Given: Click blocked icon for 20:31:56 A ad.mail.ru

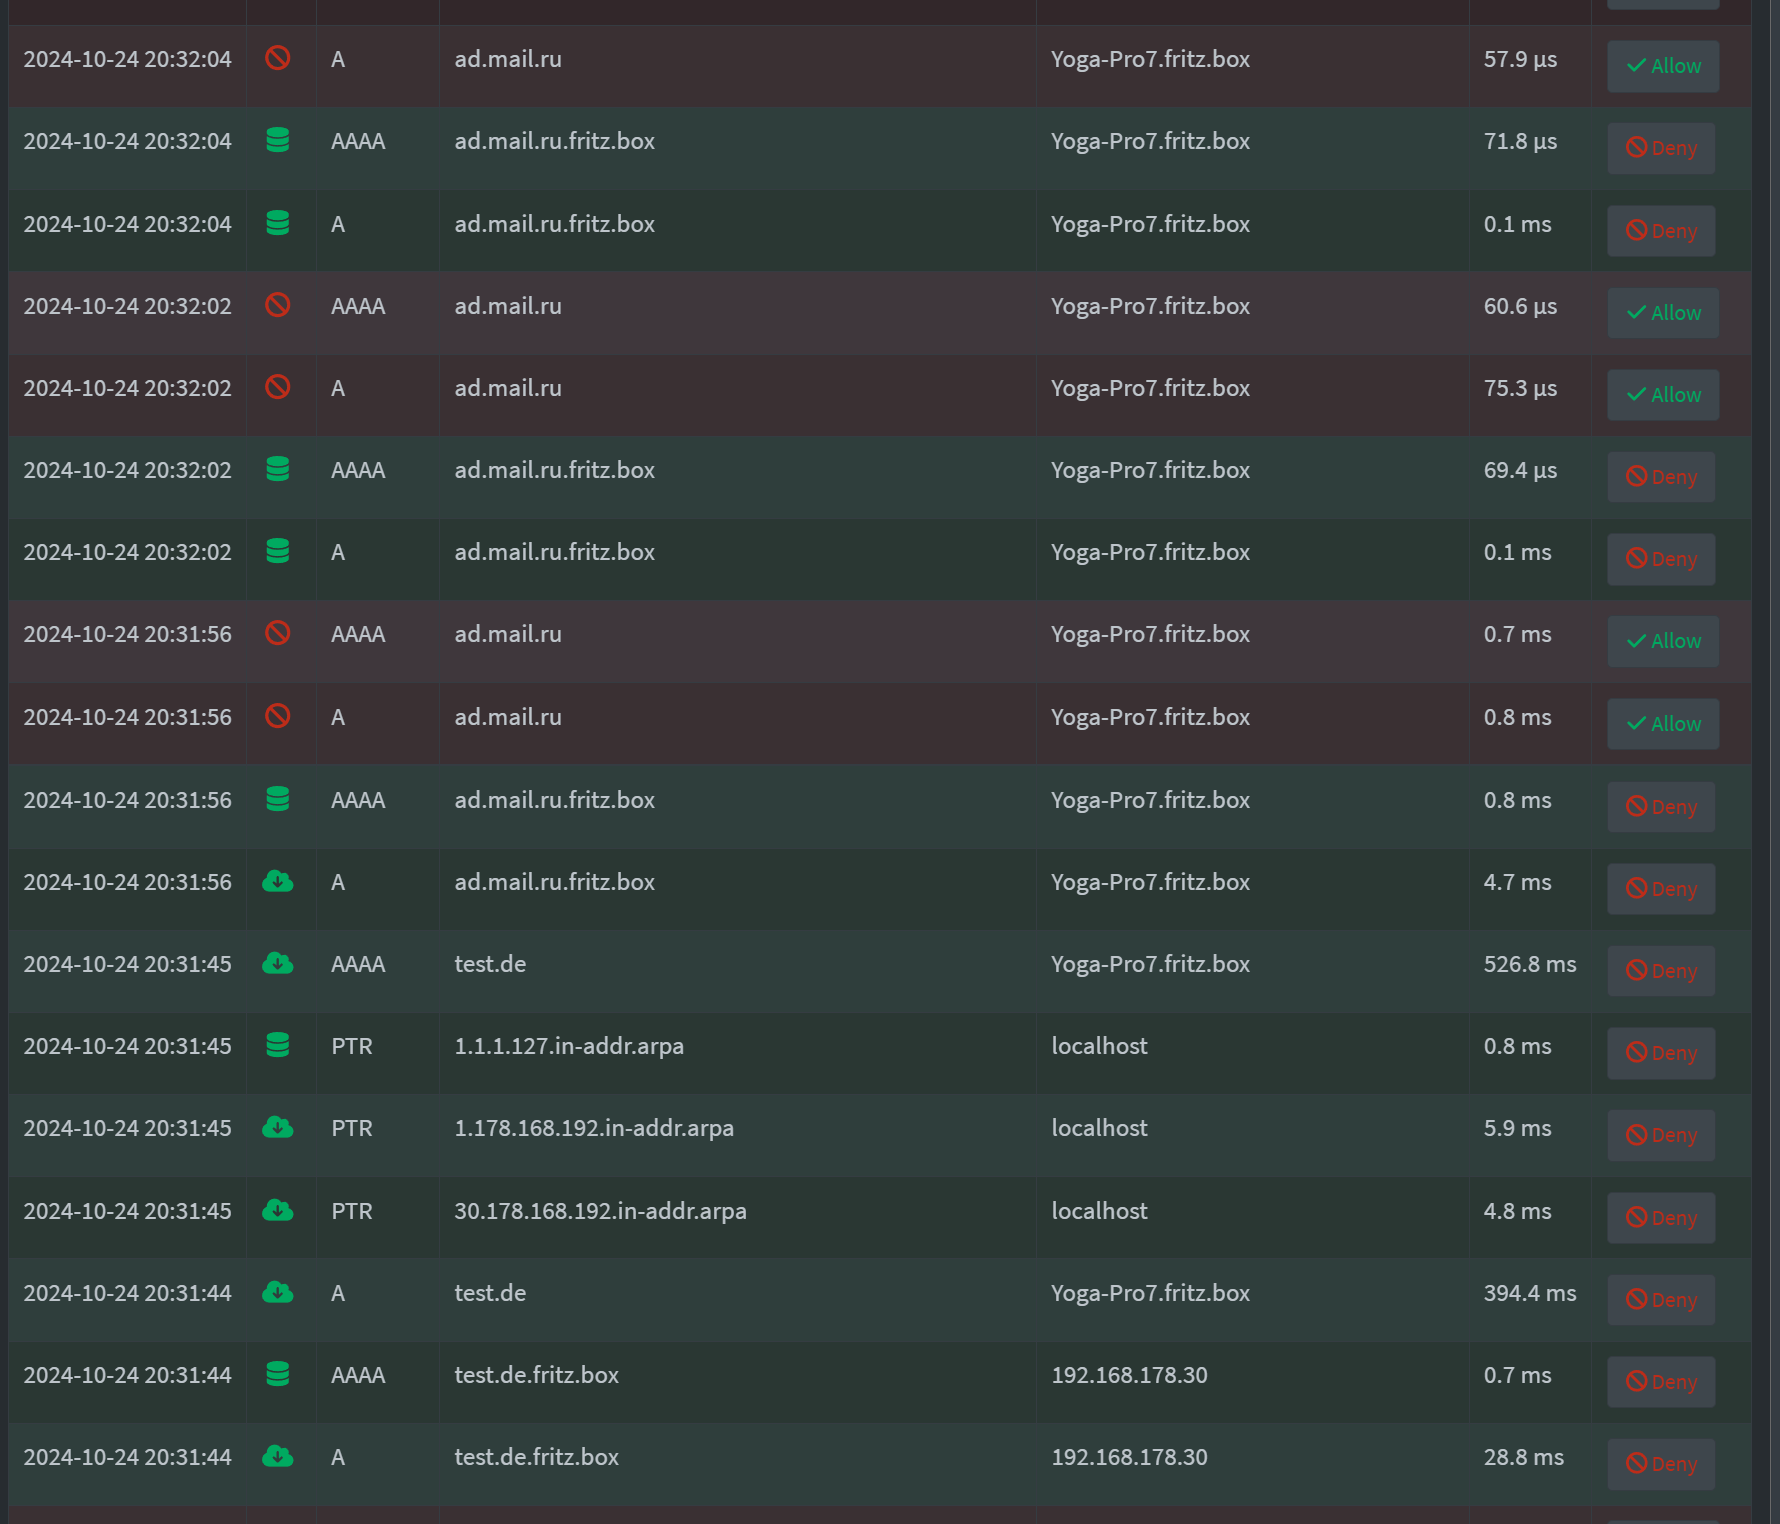Looking at the screenshot, I should [x=278, y=716].
